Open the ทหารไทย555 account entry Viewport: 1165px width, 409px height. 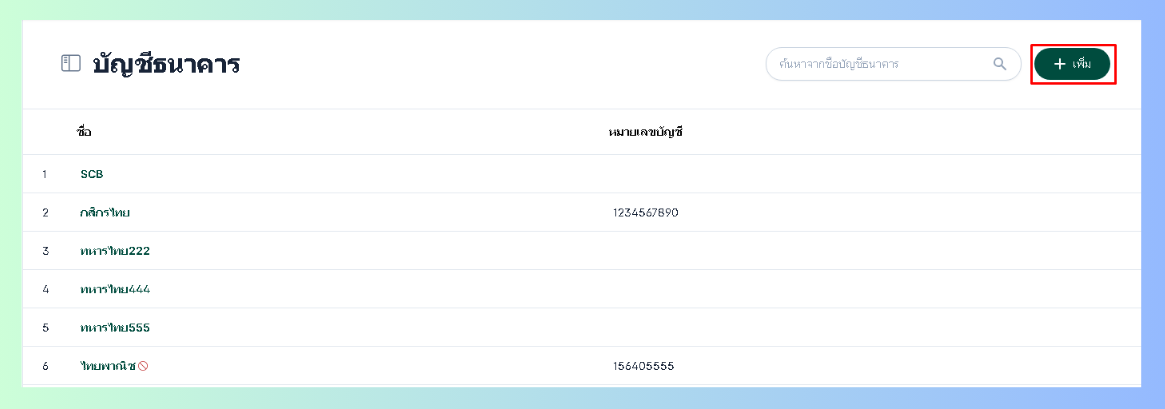tap(115, 328)
